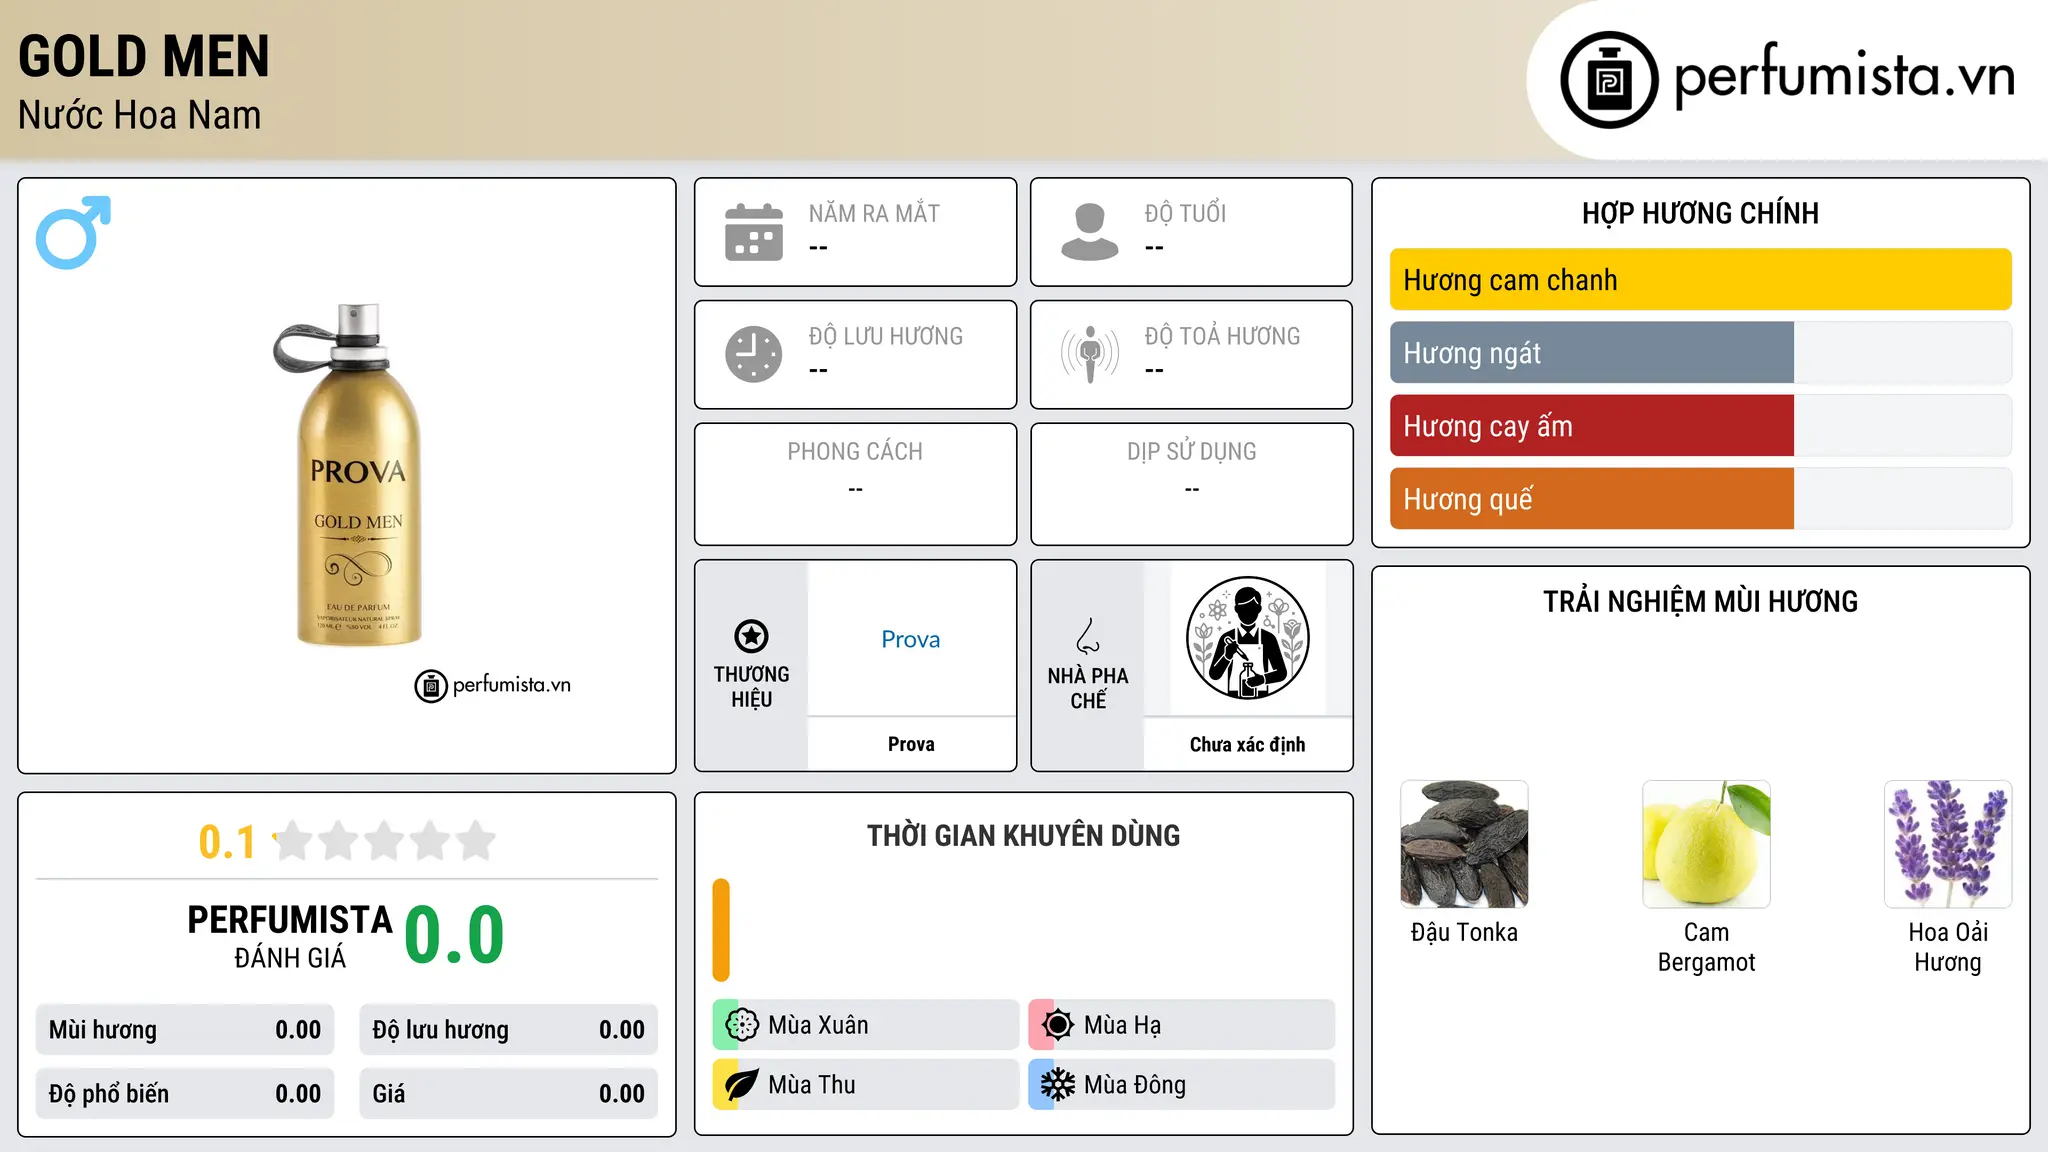Click the Nước Hoa Nam subtitle
The image size is (2048, 1152).
(x=140, y=116)
